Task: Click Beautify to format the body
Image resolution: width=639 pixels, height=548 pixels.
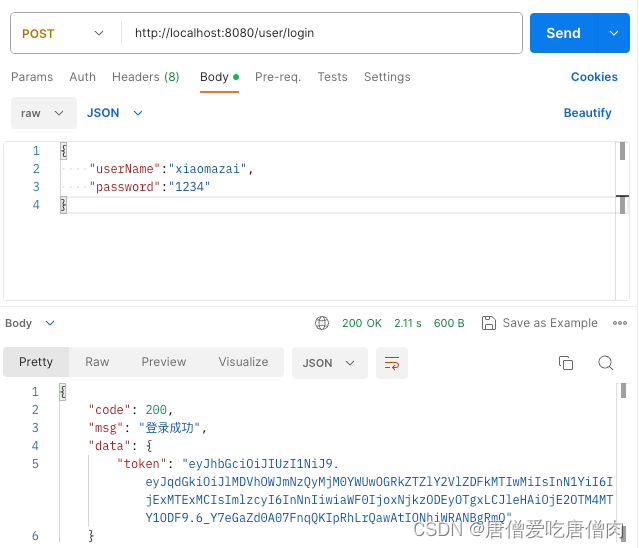Action: tap(587, 113)
